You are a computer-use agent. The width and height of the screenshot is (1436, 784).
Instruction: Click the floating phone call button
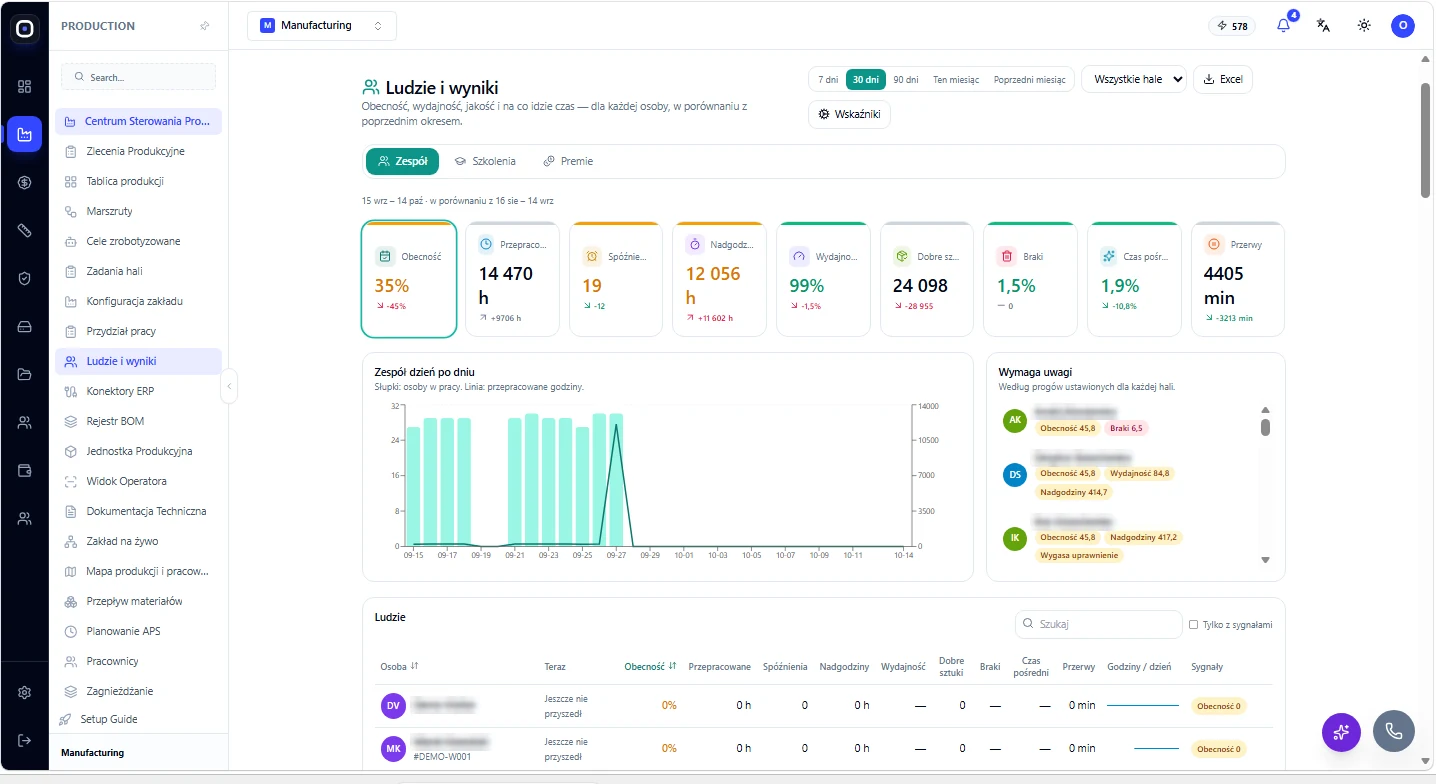coord(1393,732)
